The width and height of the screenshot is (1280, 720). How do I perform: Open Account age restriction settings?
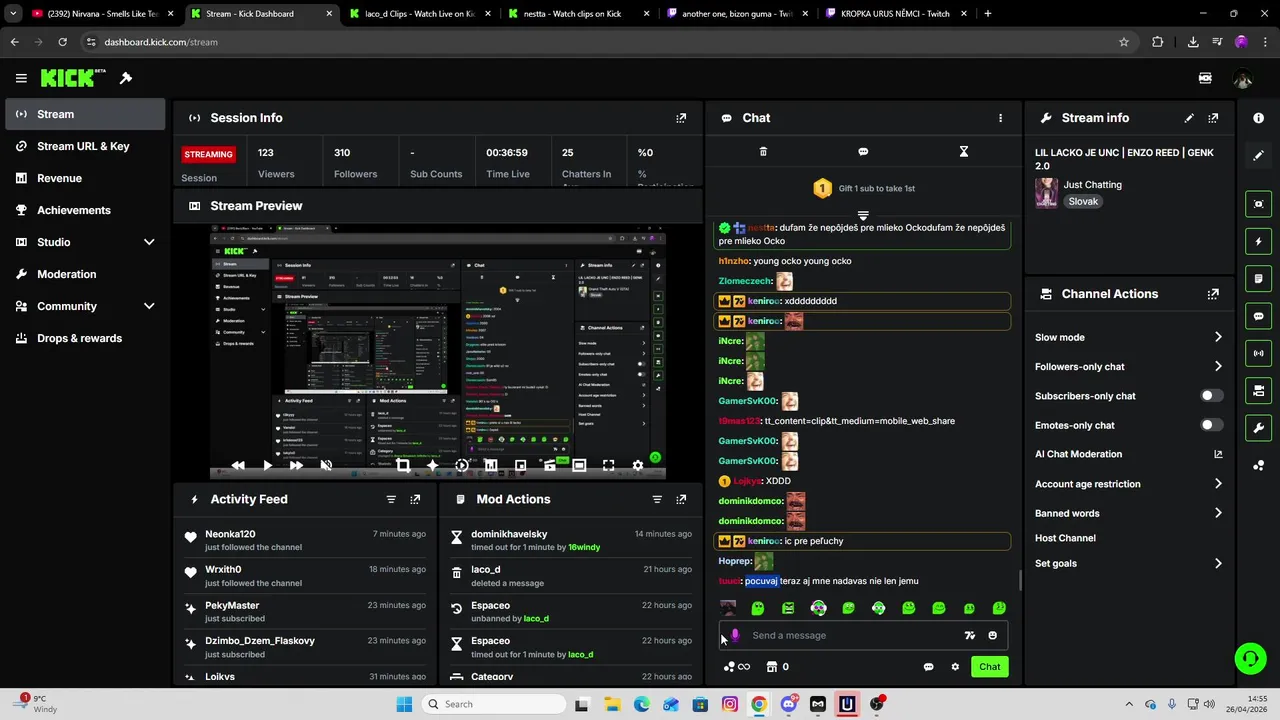click(1128, 484)
